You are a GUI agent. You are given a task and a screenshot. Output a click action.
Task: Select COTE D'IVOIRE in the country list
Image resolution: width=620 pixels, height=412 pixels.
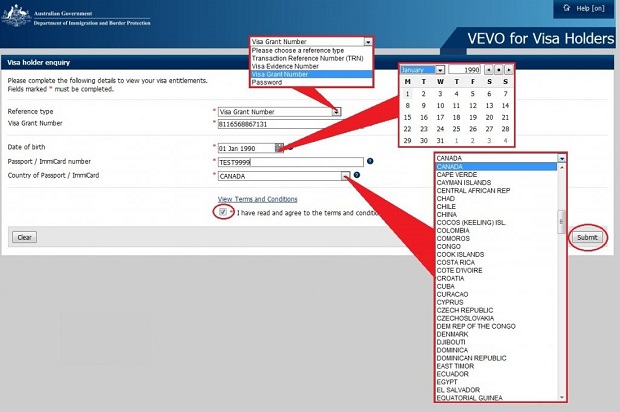497,270
